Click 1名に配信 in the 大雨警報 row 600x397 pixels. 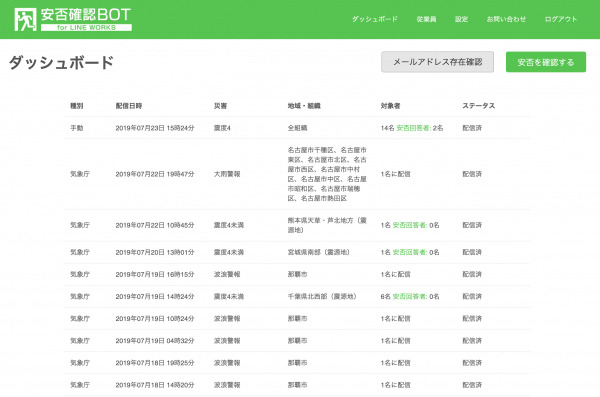(395, 174)
